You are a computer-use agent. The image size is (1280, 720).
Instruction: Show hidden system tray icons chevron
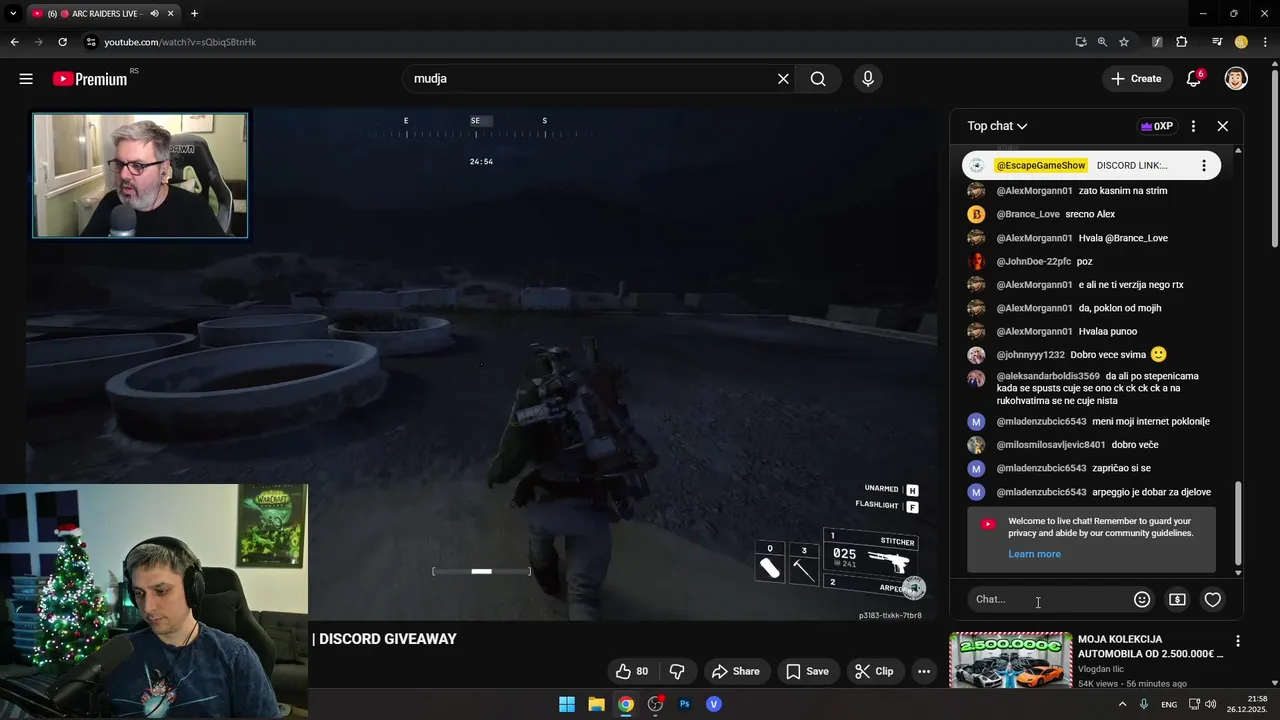(1122, 704)
